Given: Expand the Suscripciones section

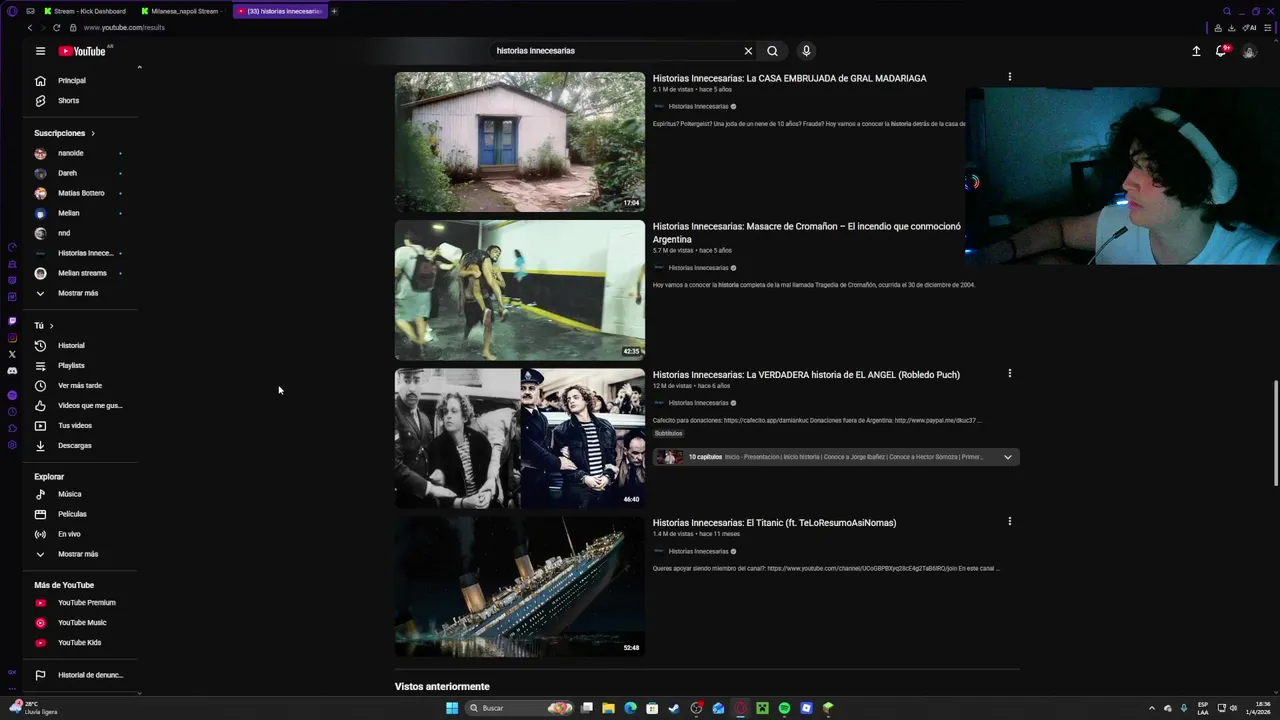Looking at the screenshot, I should click(x=65, y=133).
